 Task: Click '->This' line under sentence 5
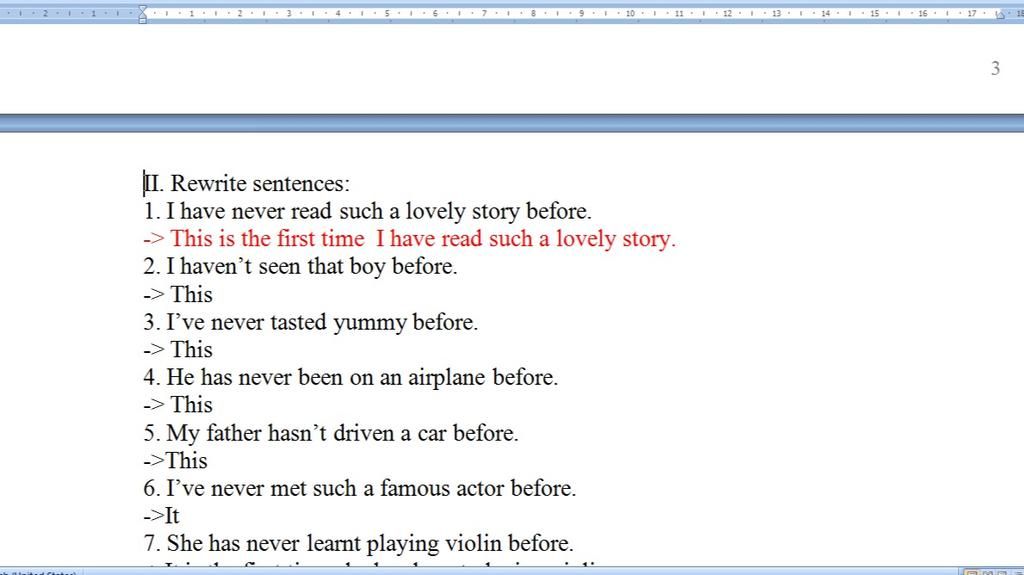click(x=175, y=461)
